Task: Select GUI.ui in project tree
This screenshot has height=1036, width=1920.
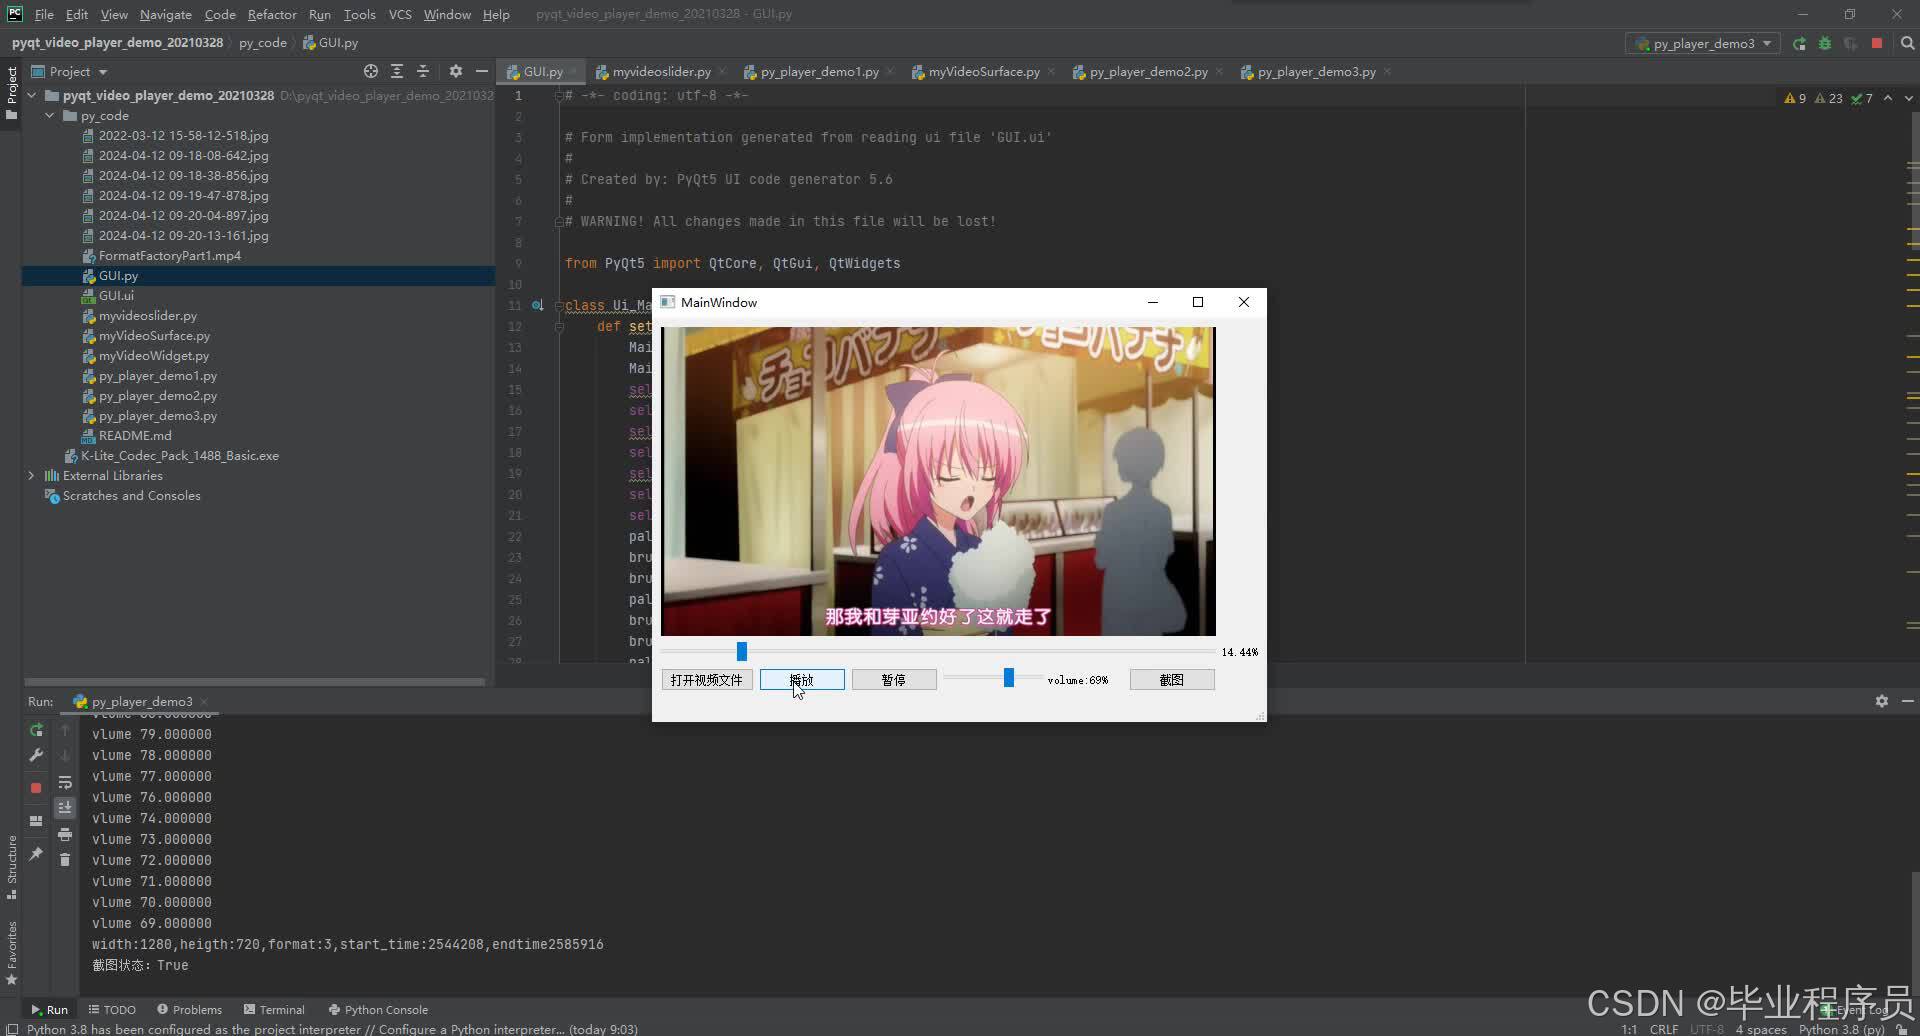Action: coord(116,296)
